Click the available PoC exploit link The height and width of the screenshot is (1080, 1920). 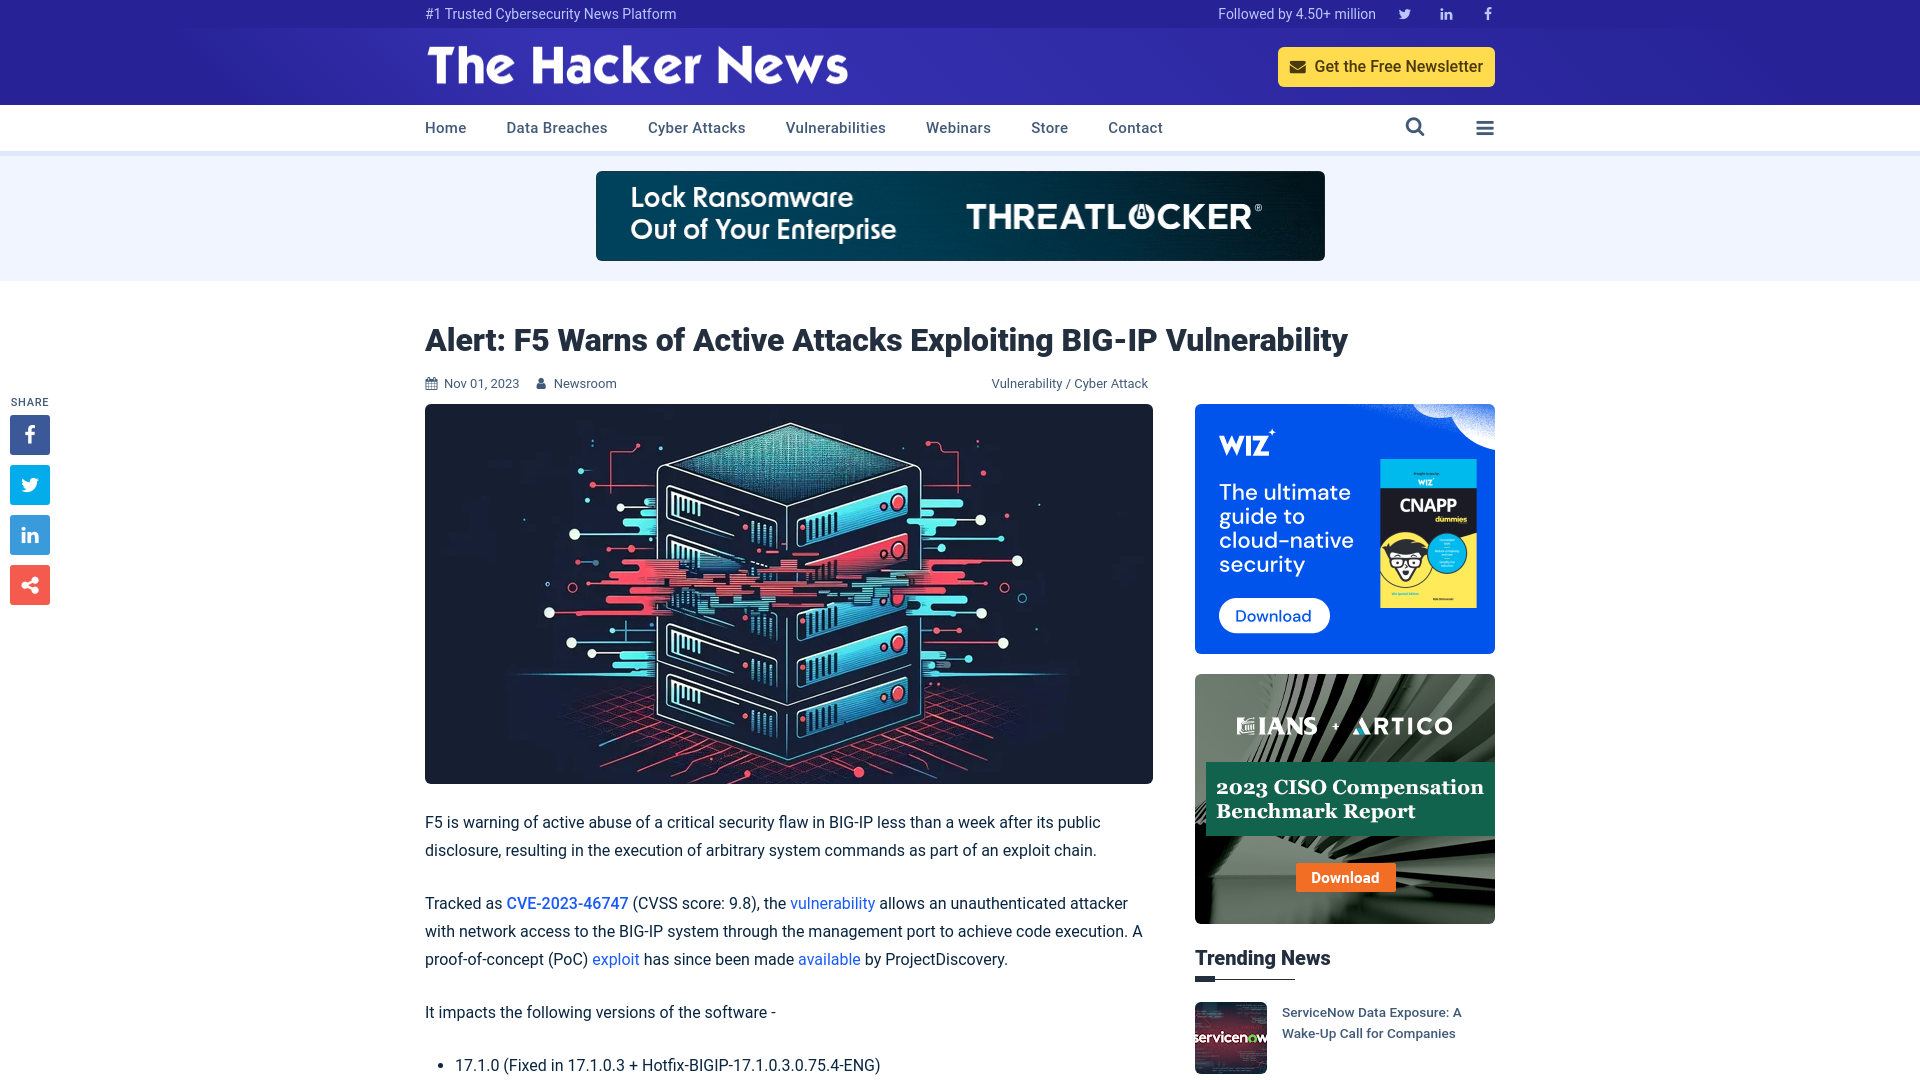click(828, 959)
